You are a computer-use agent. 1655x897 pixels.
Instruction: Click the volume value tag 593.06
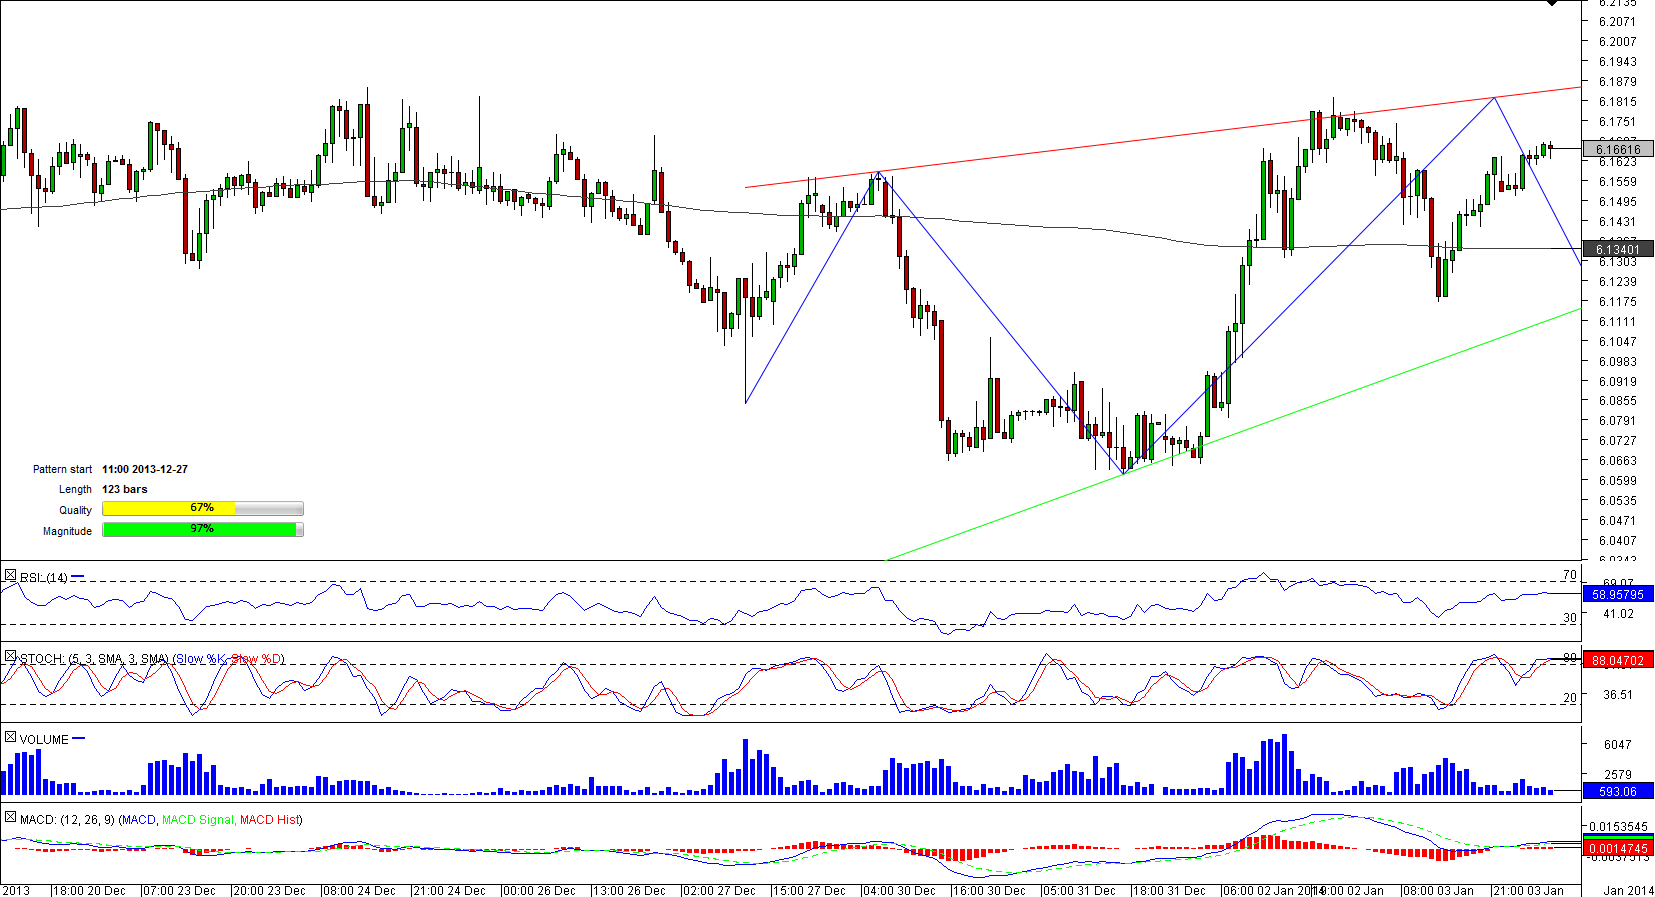click(1618, 792)
